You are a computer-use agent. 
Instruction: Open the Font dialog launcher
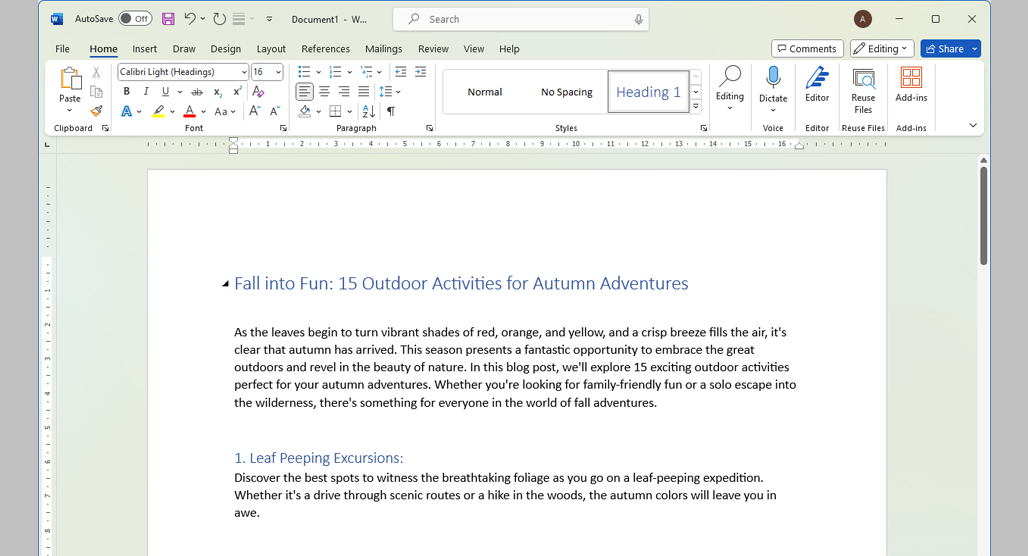(283, 129)
